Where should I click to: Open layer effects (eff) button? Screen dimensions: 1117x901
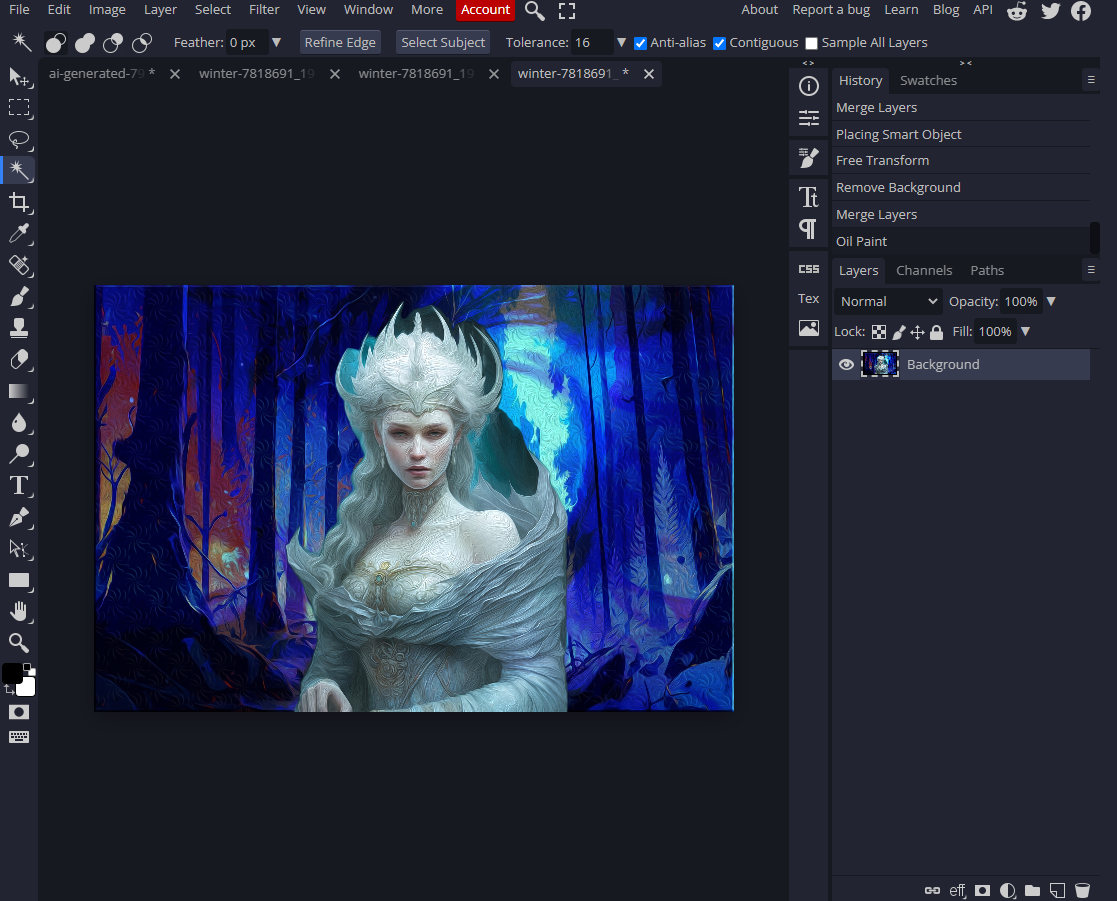click(x=957, y=890)
